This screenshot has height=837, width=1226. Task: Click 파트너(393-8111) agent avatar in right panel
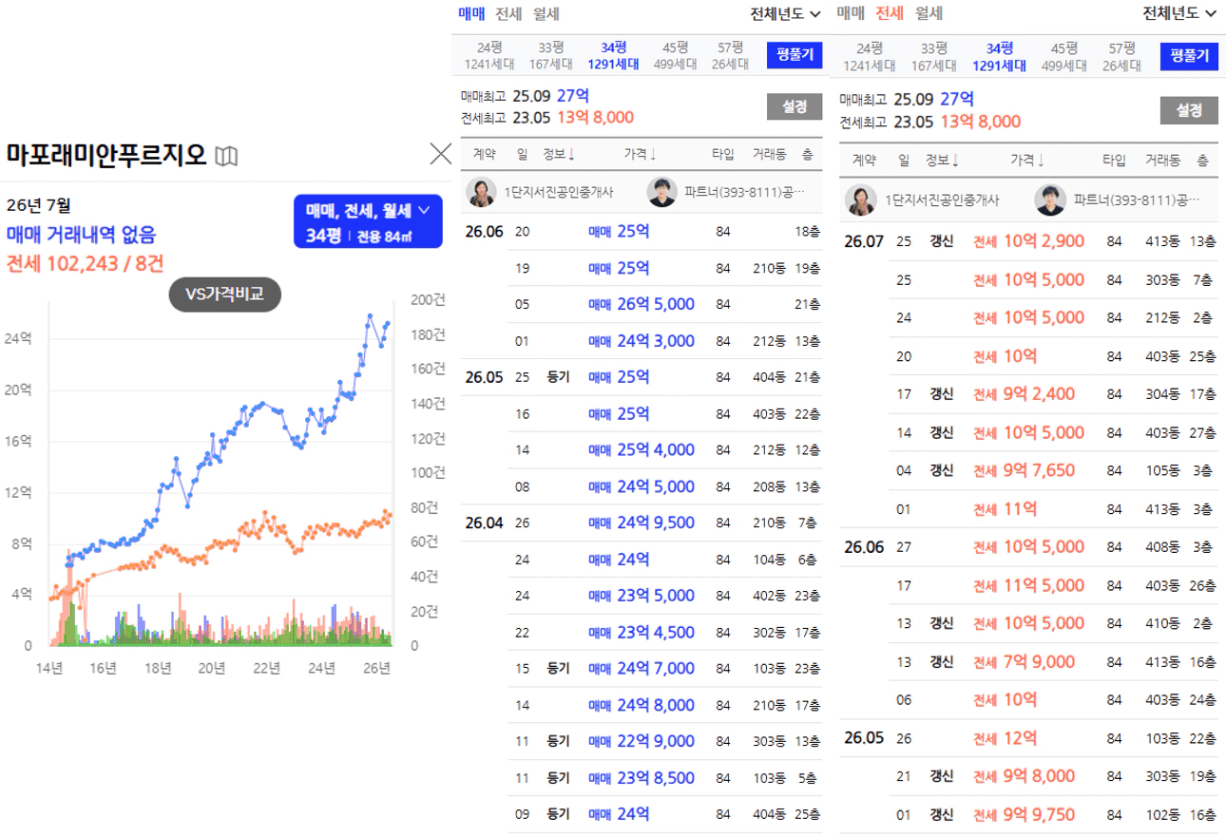click(1051, 200)
